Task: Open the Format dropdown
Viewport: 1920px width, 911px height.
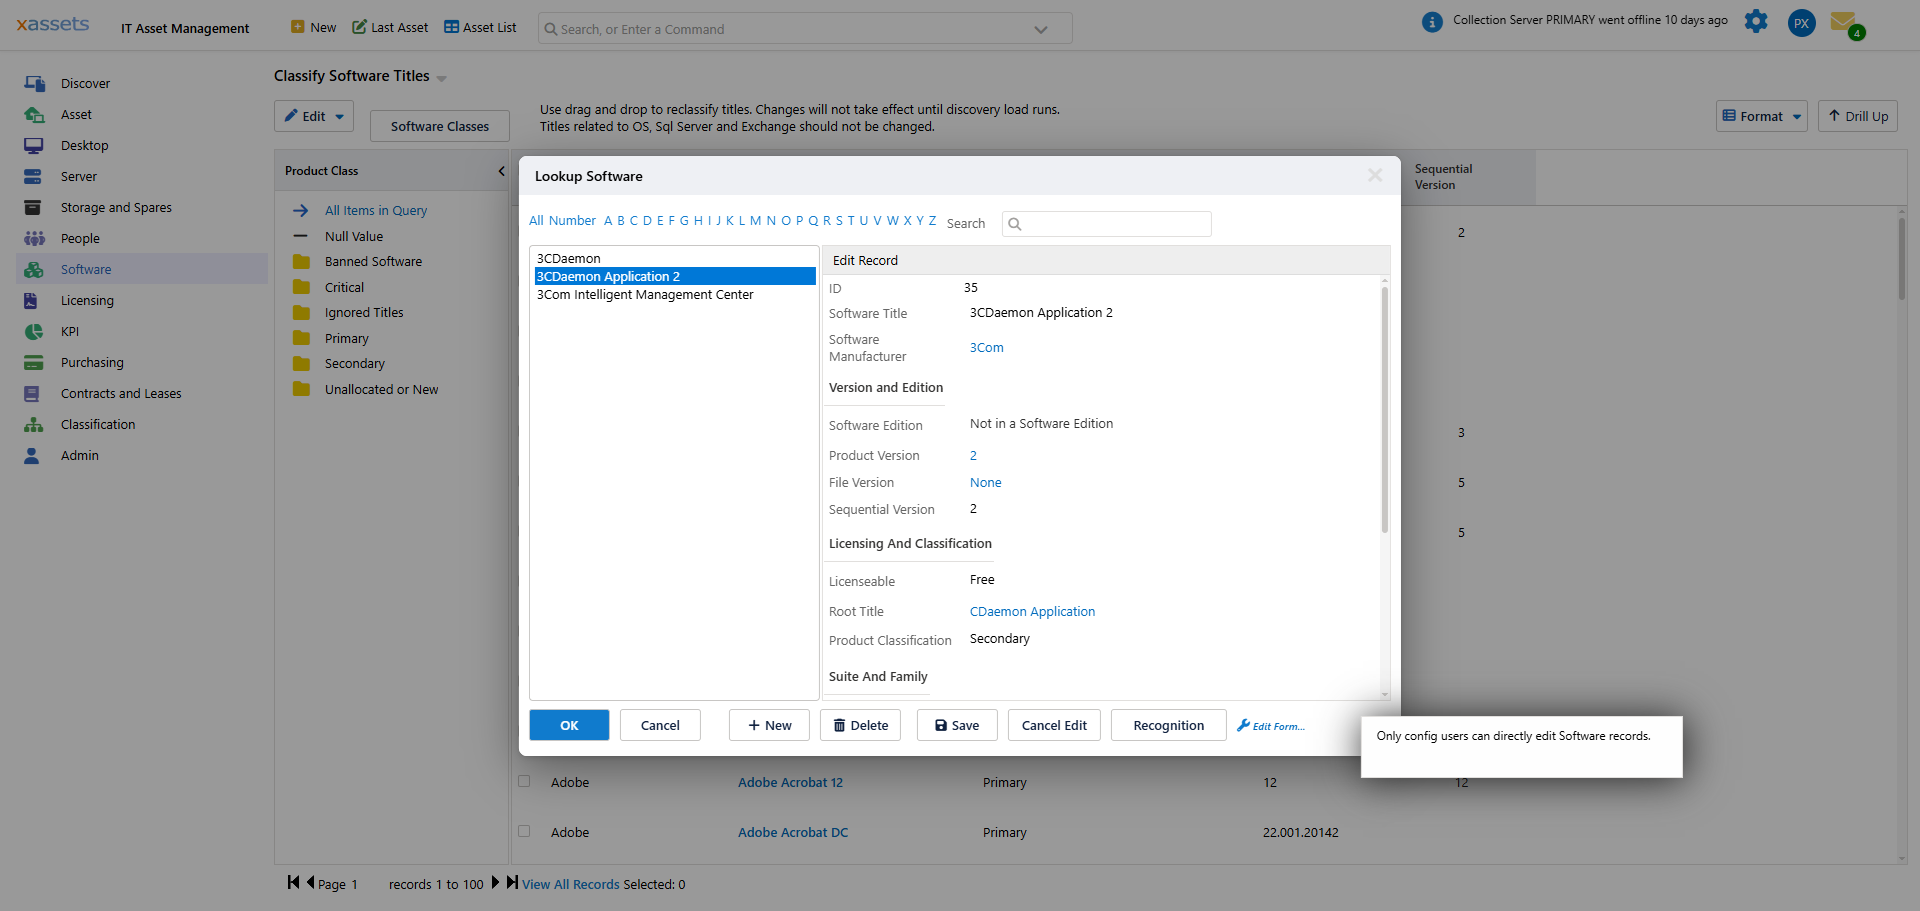Action: coord(1761,116)
